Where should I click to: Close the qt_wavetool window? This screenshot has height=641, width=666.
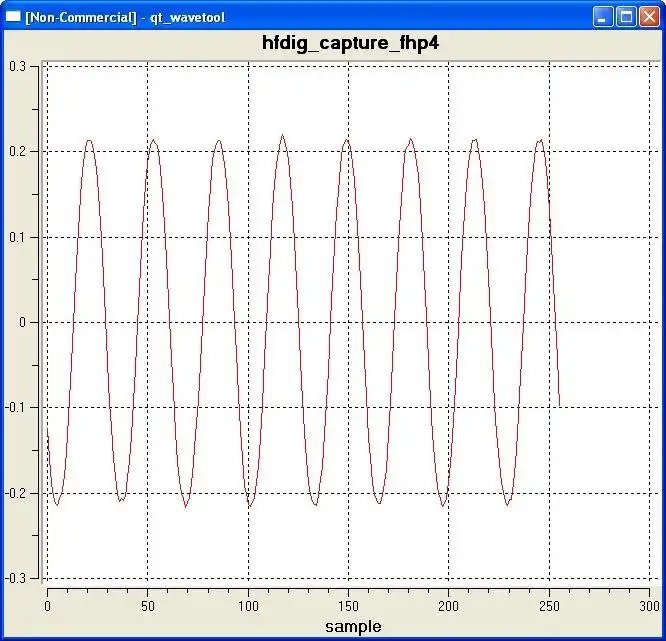click(x=649, y=17)
